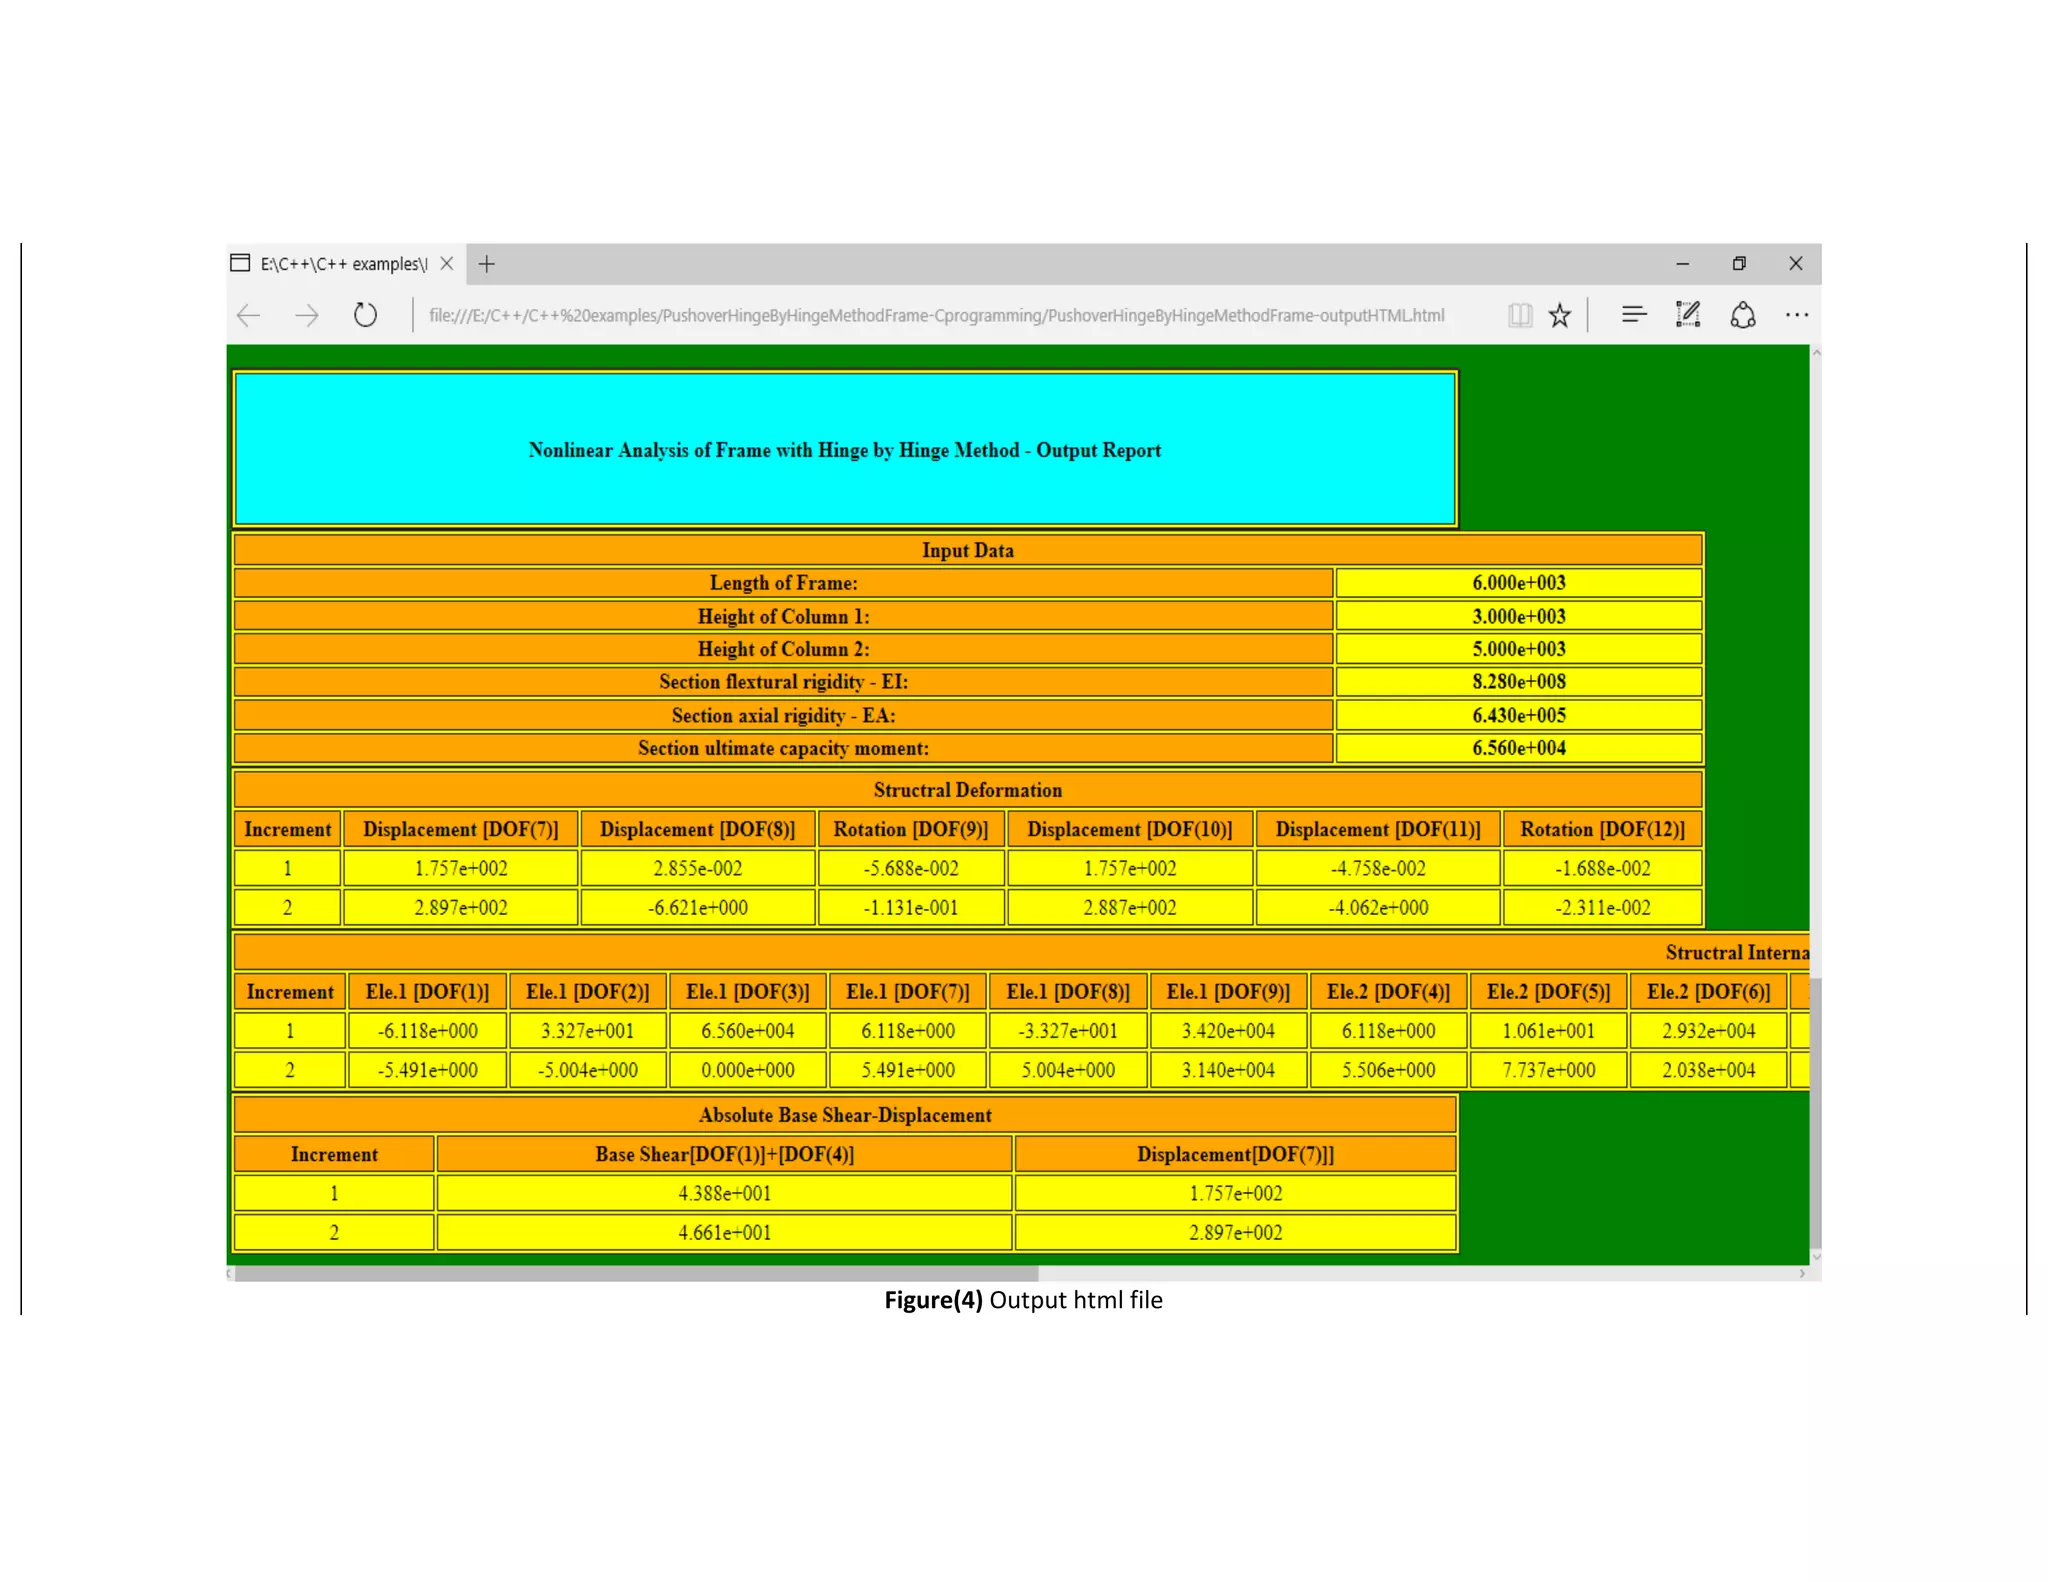2048x1582 pixels.
Task: Click the cell 3.327e+001
Action: coord(588,1032)
